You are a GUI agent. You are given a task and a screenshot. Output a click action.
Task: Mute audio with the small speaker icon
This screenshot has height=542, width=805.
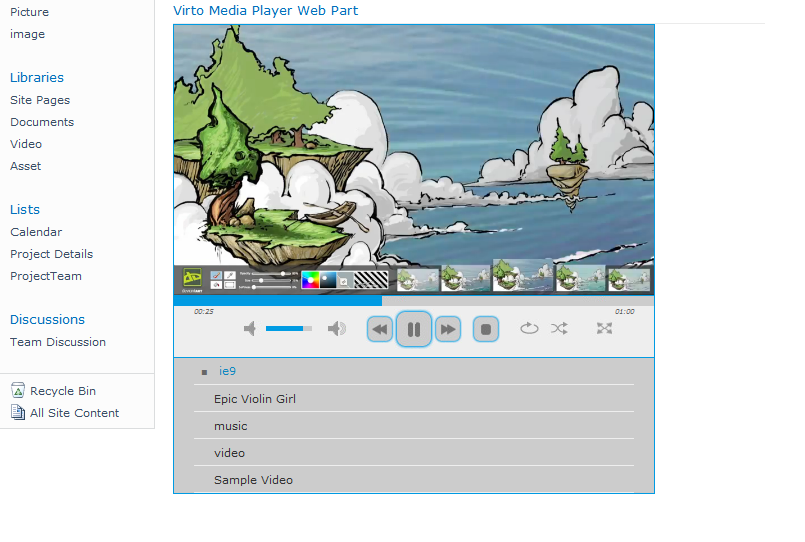click(250, 328)
